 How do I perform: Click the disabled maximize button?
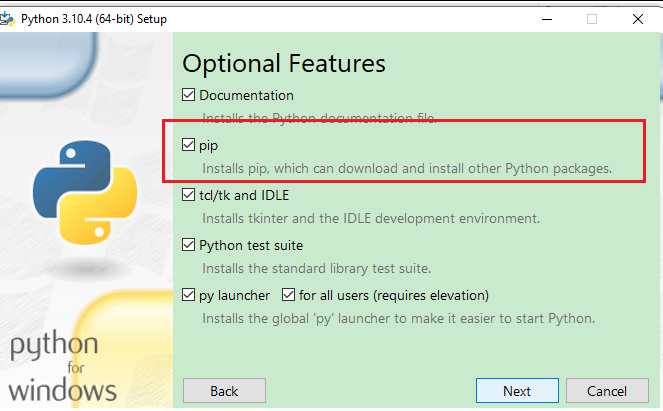(592, 19)
